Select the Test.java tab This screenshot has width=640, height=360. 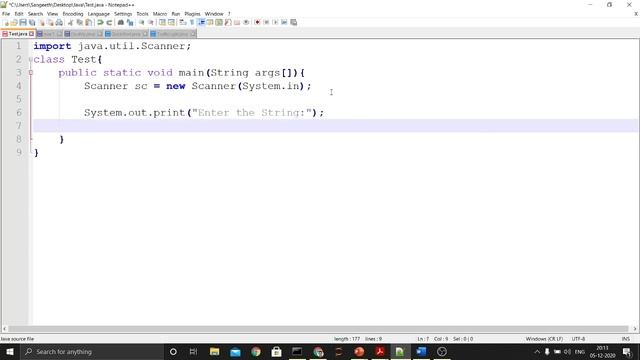18,34
